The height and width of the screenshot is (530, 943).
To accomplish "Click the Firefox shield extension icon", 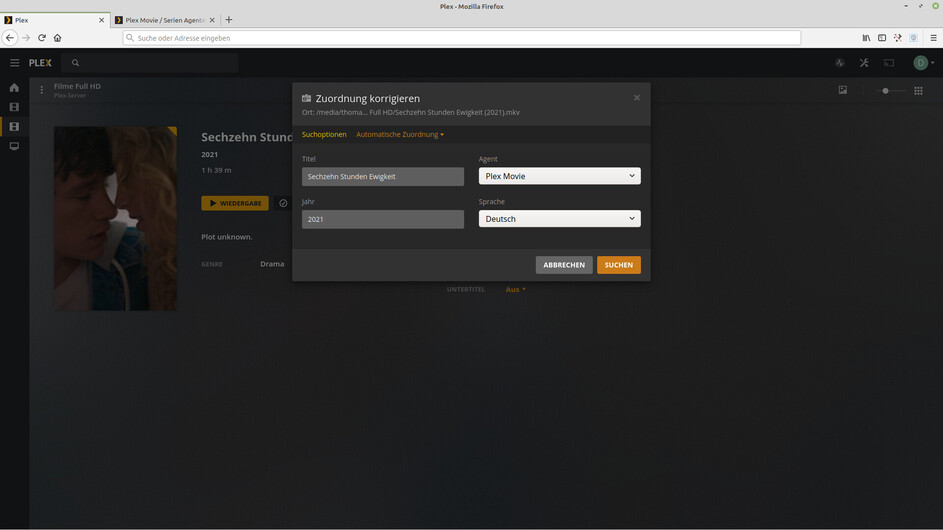I will 913,38.
